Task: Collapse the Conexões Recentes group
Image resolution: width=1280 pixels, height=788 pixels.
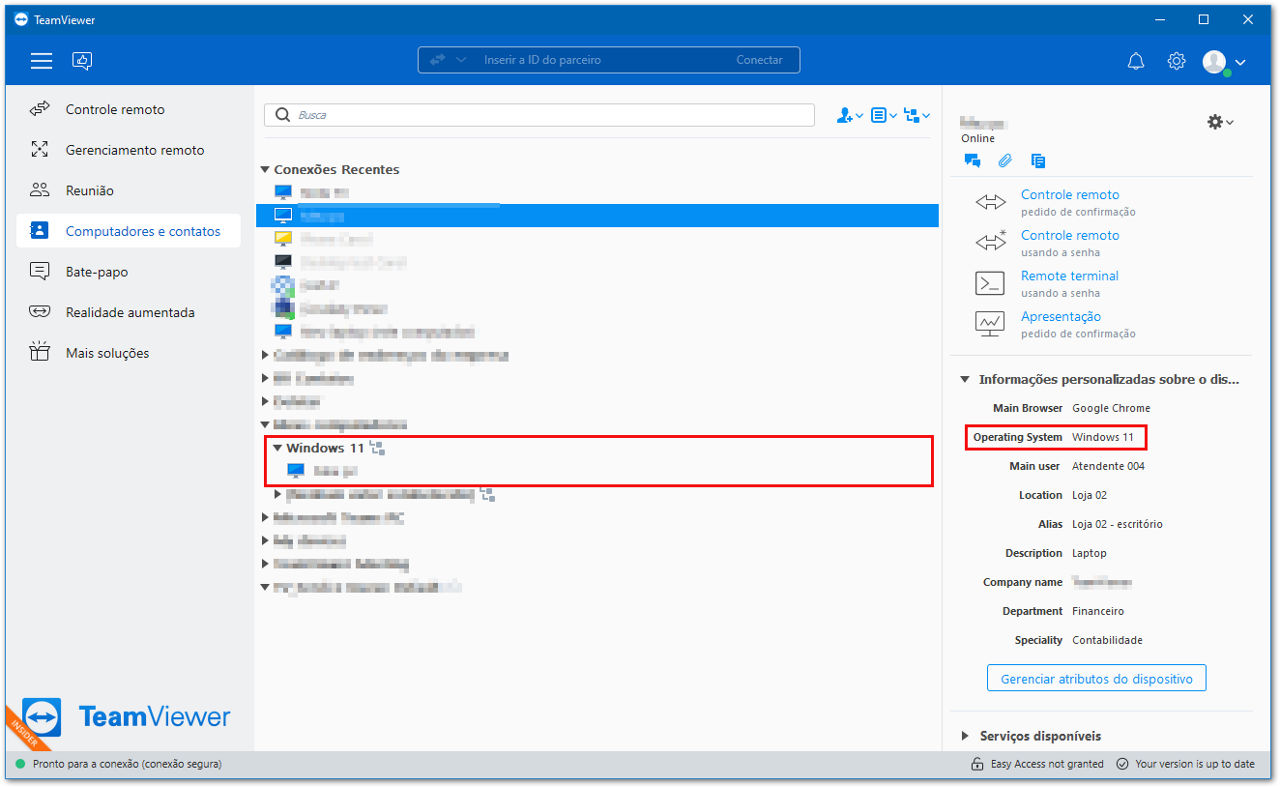Action: click(265, 170)
